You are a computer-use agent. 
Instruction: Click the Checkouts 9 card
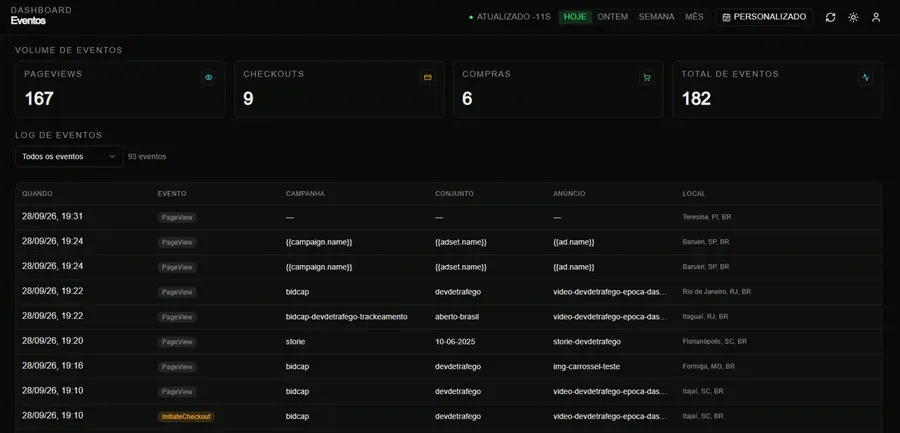coord(339,90)
